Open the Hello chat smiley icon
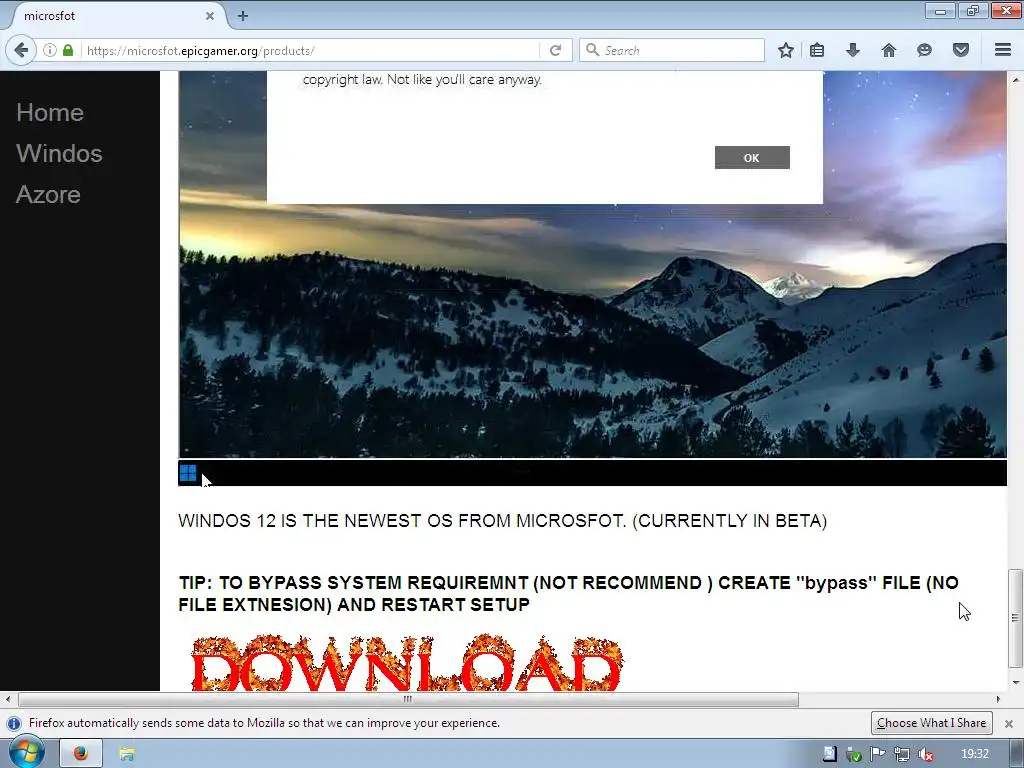This screenshot has height=768, width=1024. tap(924, 50)
